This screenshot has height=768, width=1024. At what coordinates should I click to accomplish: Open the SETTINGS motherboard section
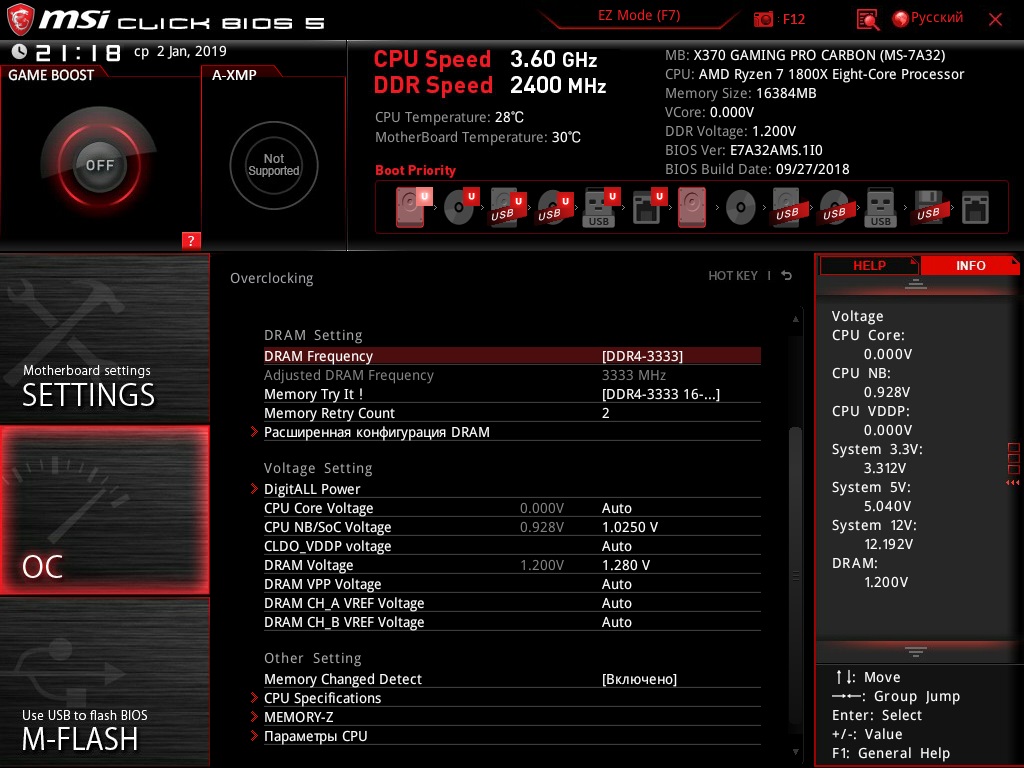pos(104,339)
